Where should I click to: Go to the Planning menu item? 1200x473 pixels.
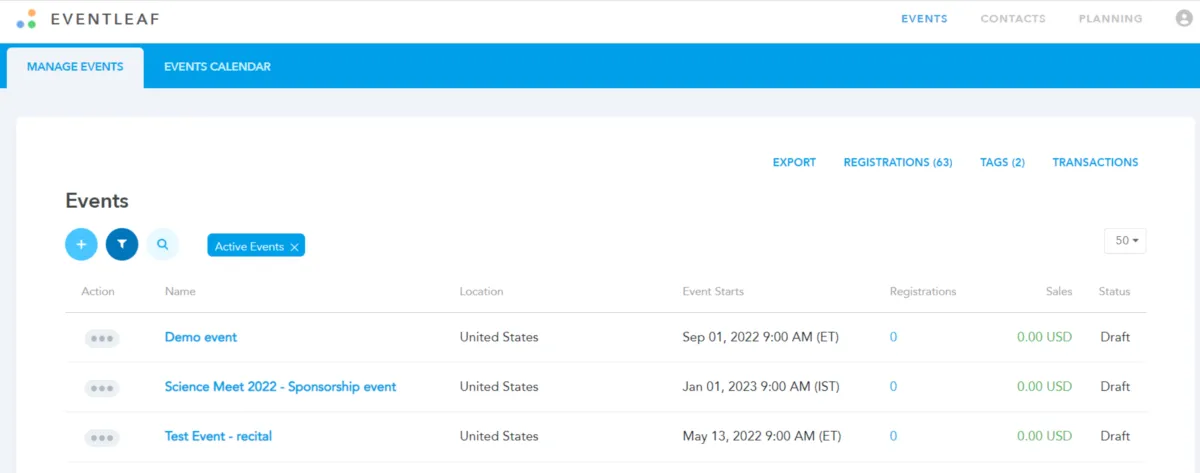1110,19
